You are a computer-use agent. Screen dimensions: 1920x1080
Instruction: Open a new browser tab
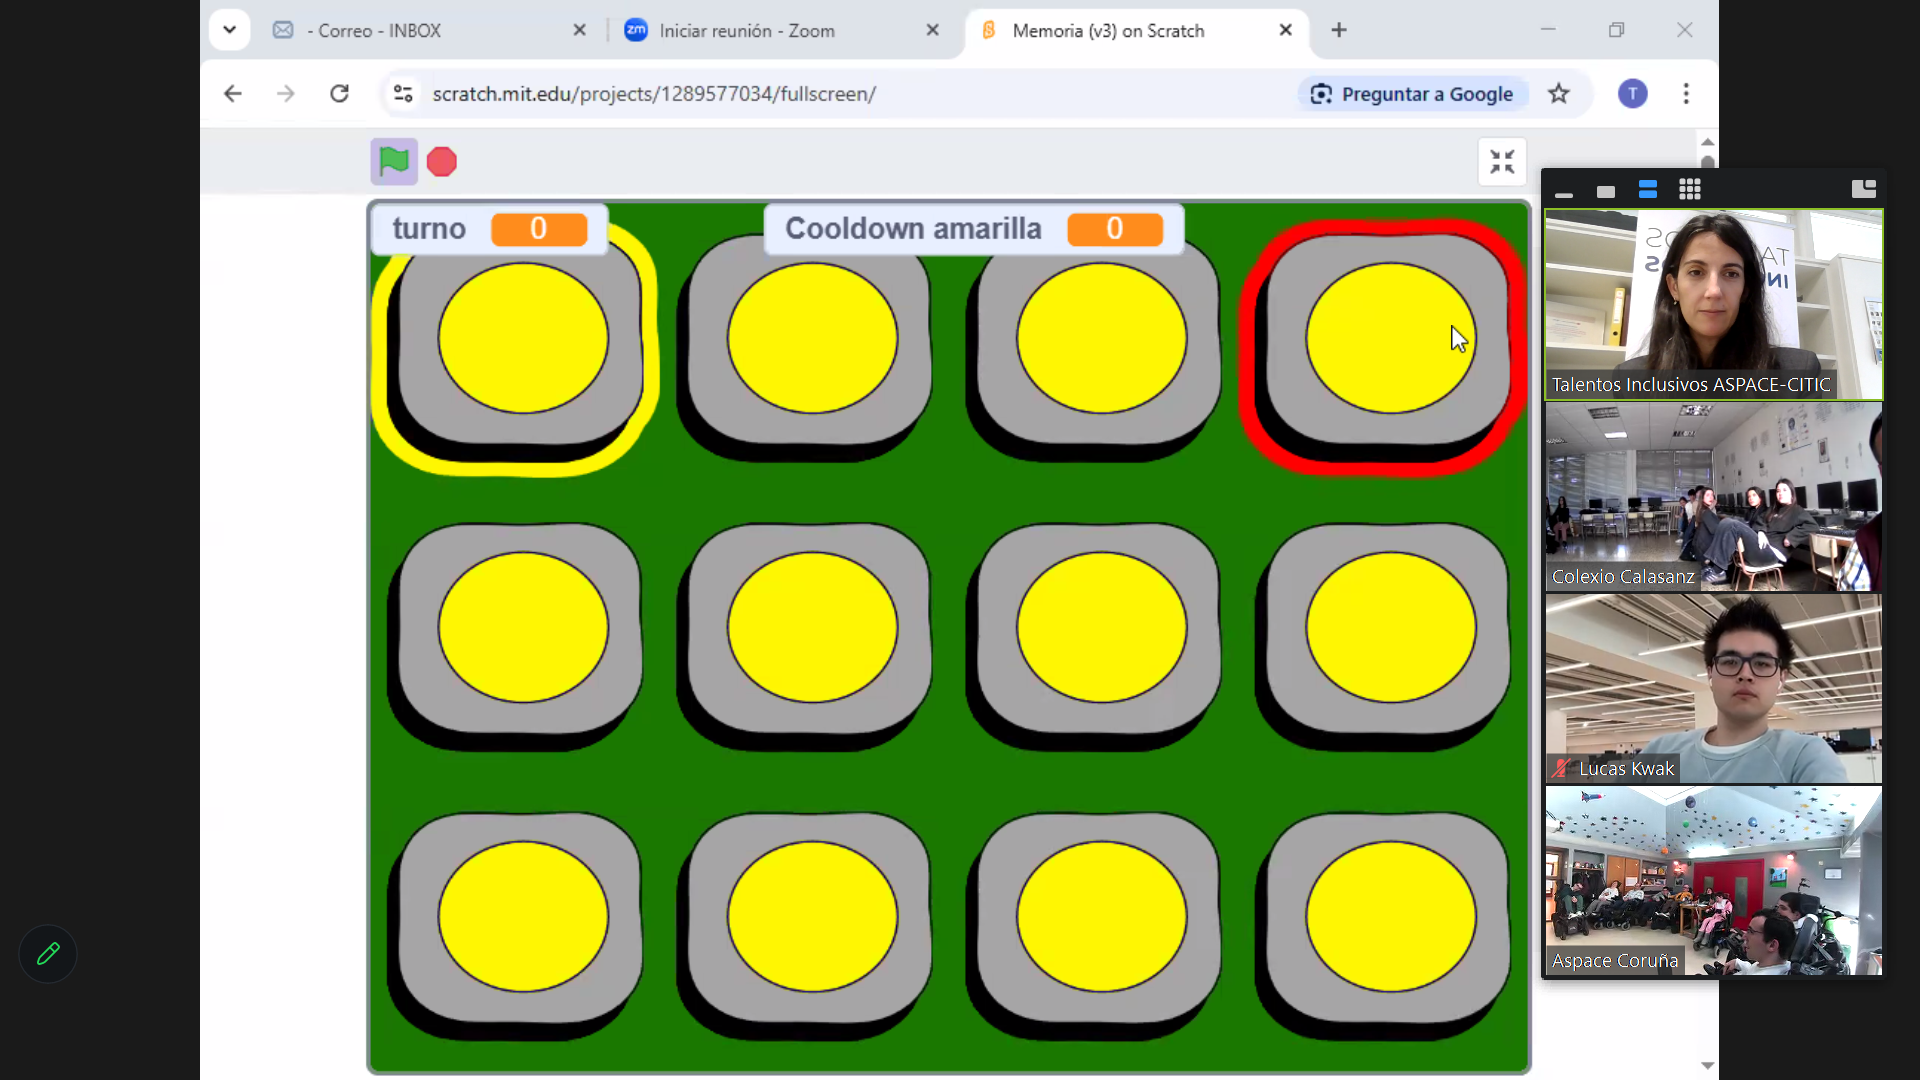[x=1339, y=30]
